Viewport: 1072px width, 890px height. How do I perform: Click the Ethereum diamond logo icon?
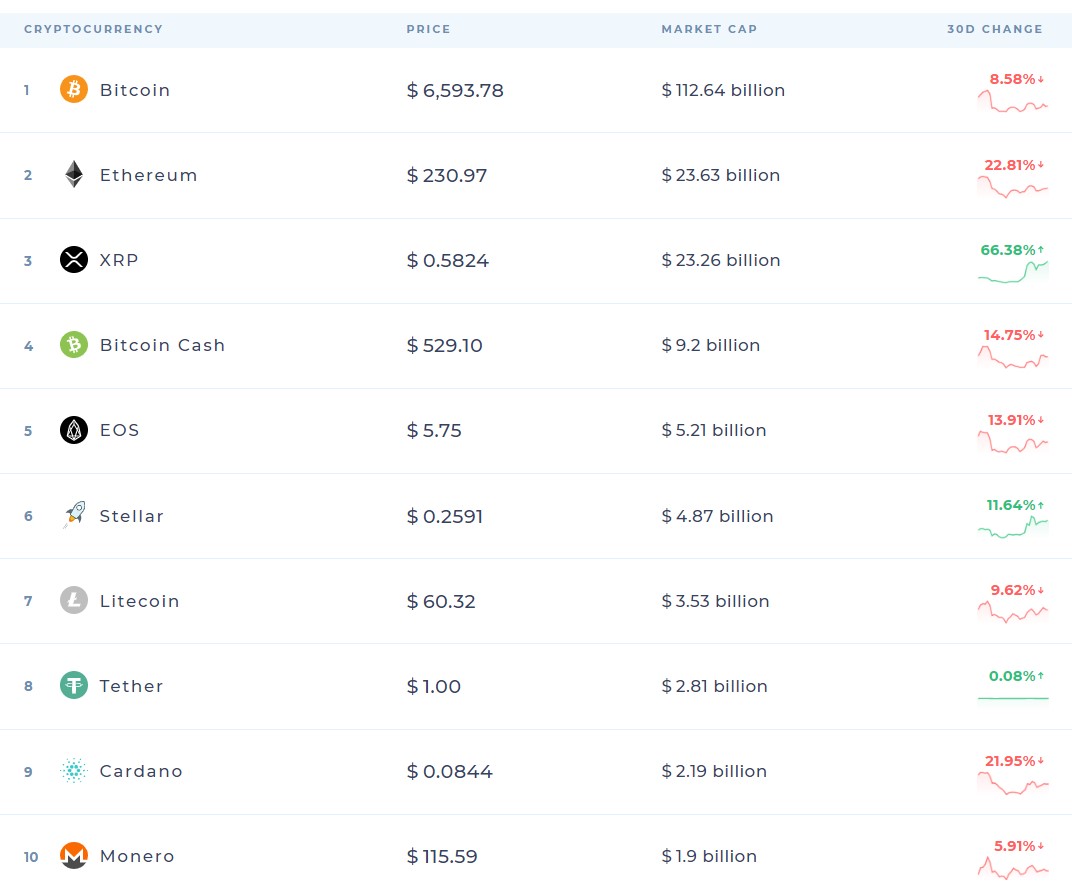(74, 174)
